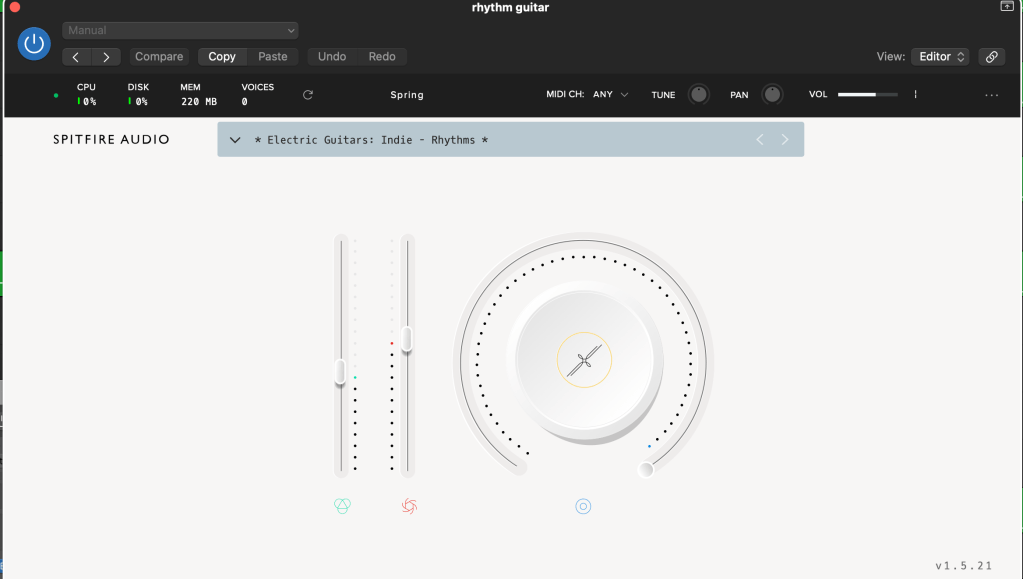Image resolution: width=1023 pixels, height=579 pixels.
Task: Click the green Expression icon below left slider
Action: point(342,506)
